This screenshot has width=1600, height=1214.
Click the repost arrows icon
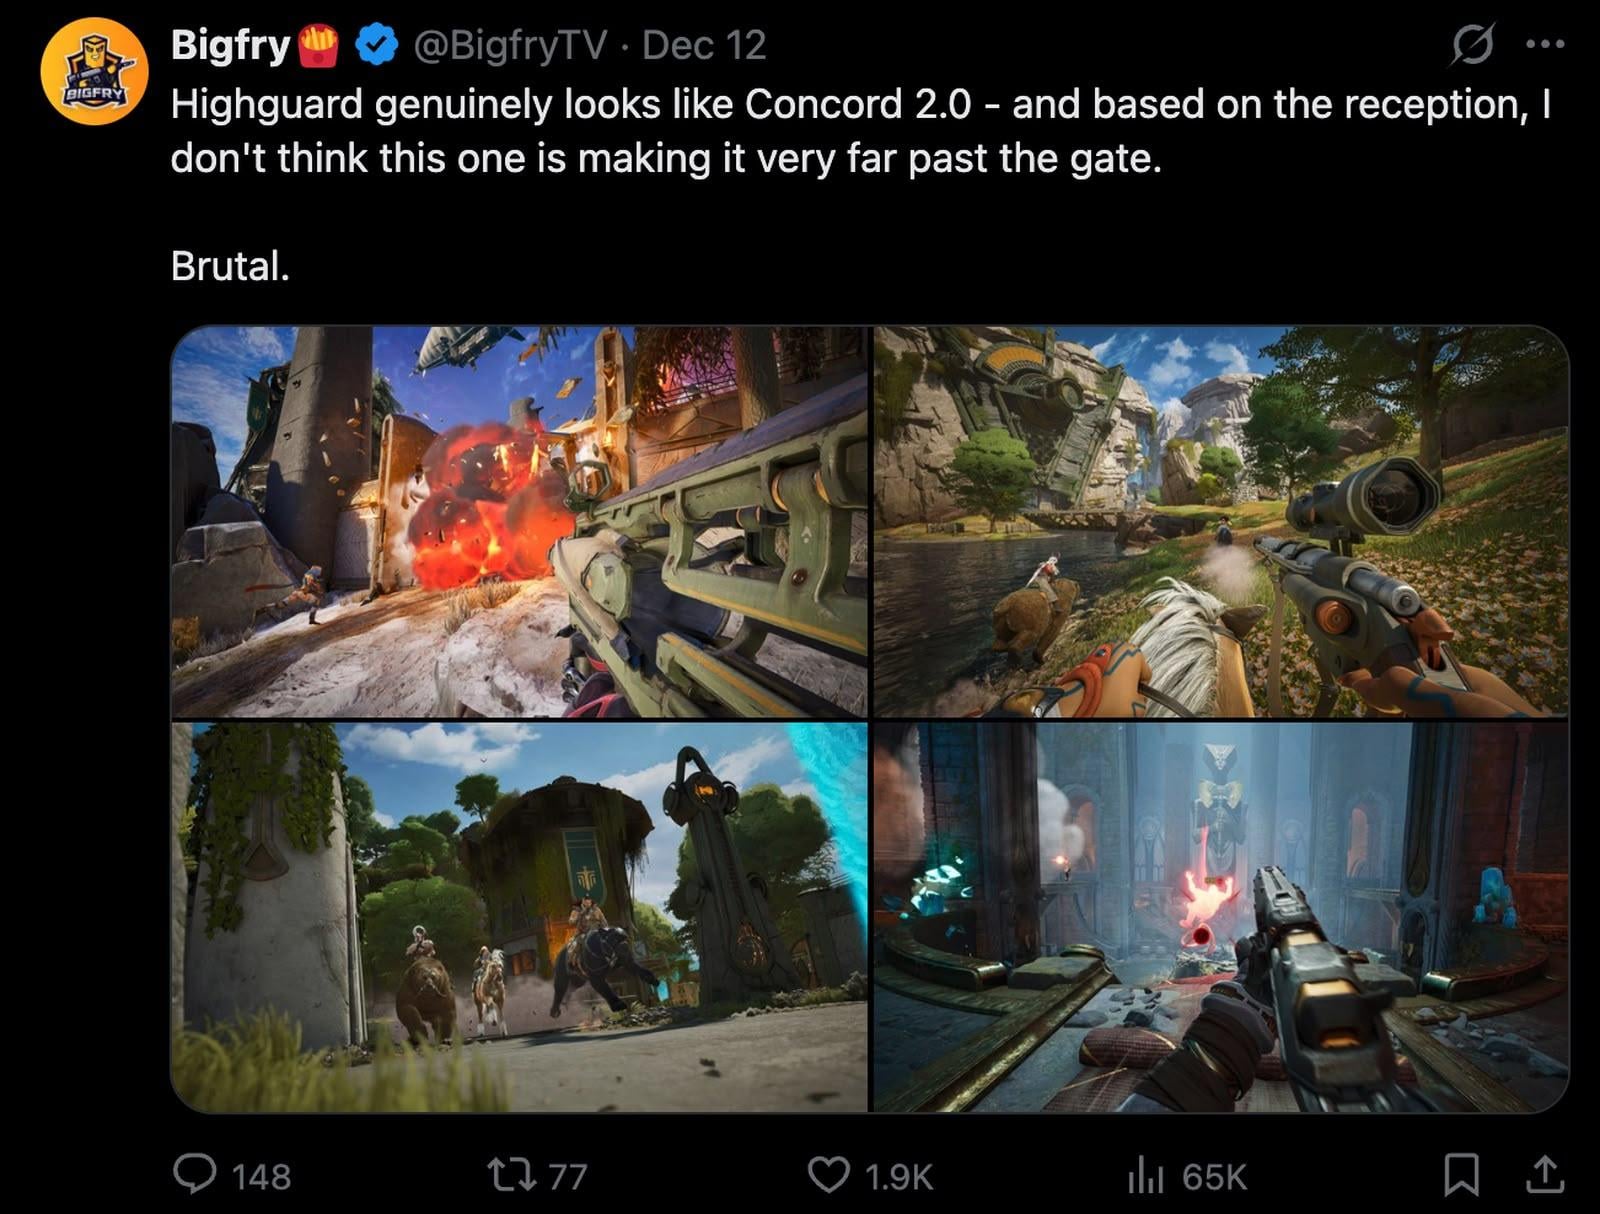click(510, 1175)
